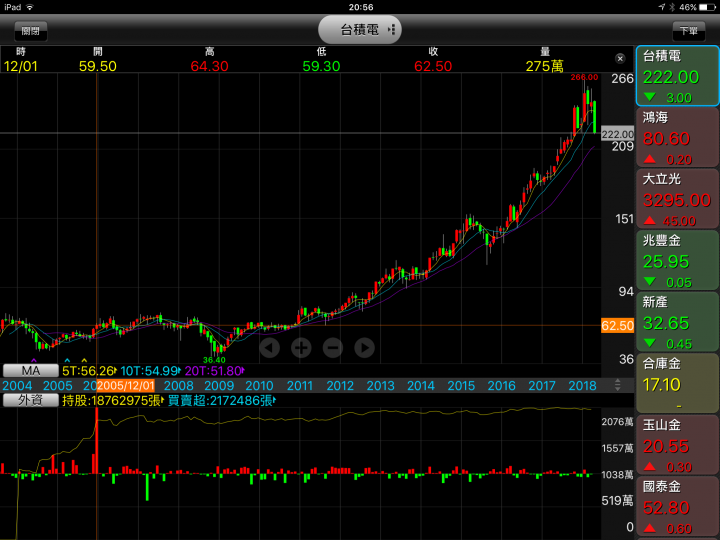Zoom in with the plus button
The image size is (720, 540).
coord(301,348)
